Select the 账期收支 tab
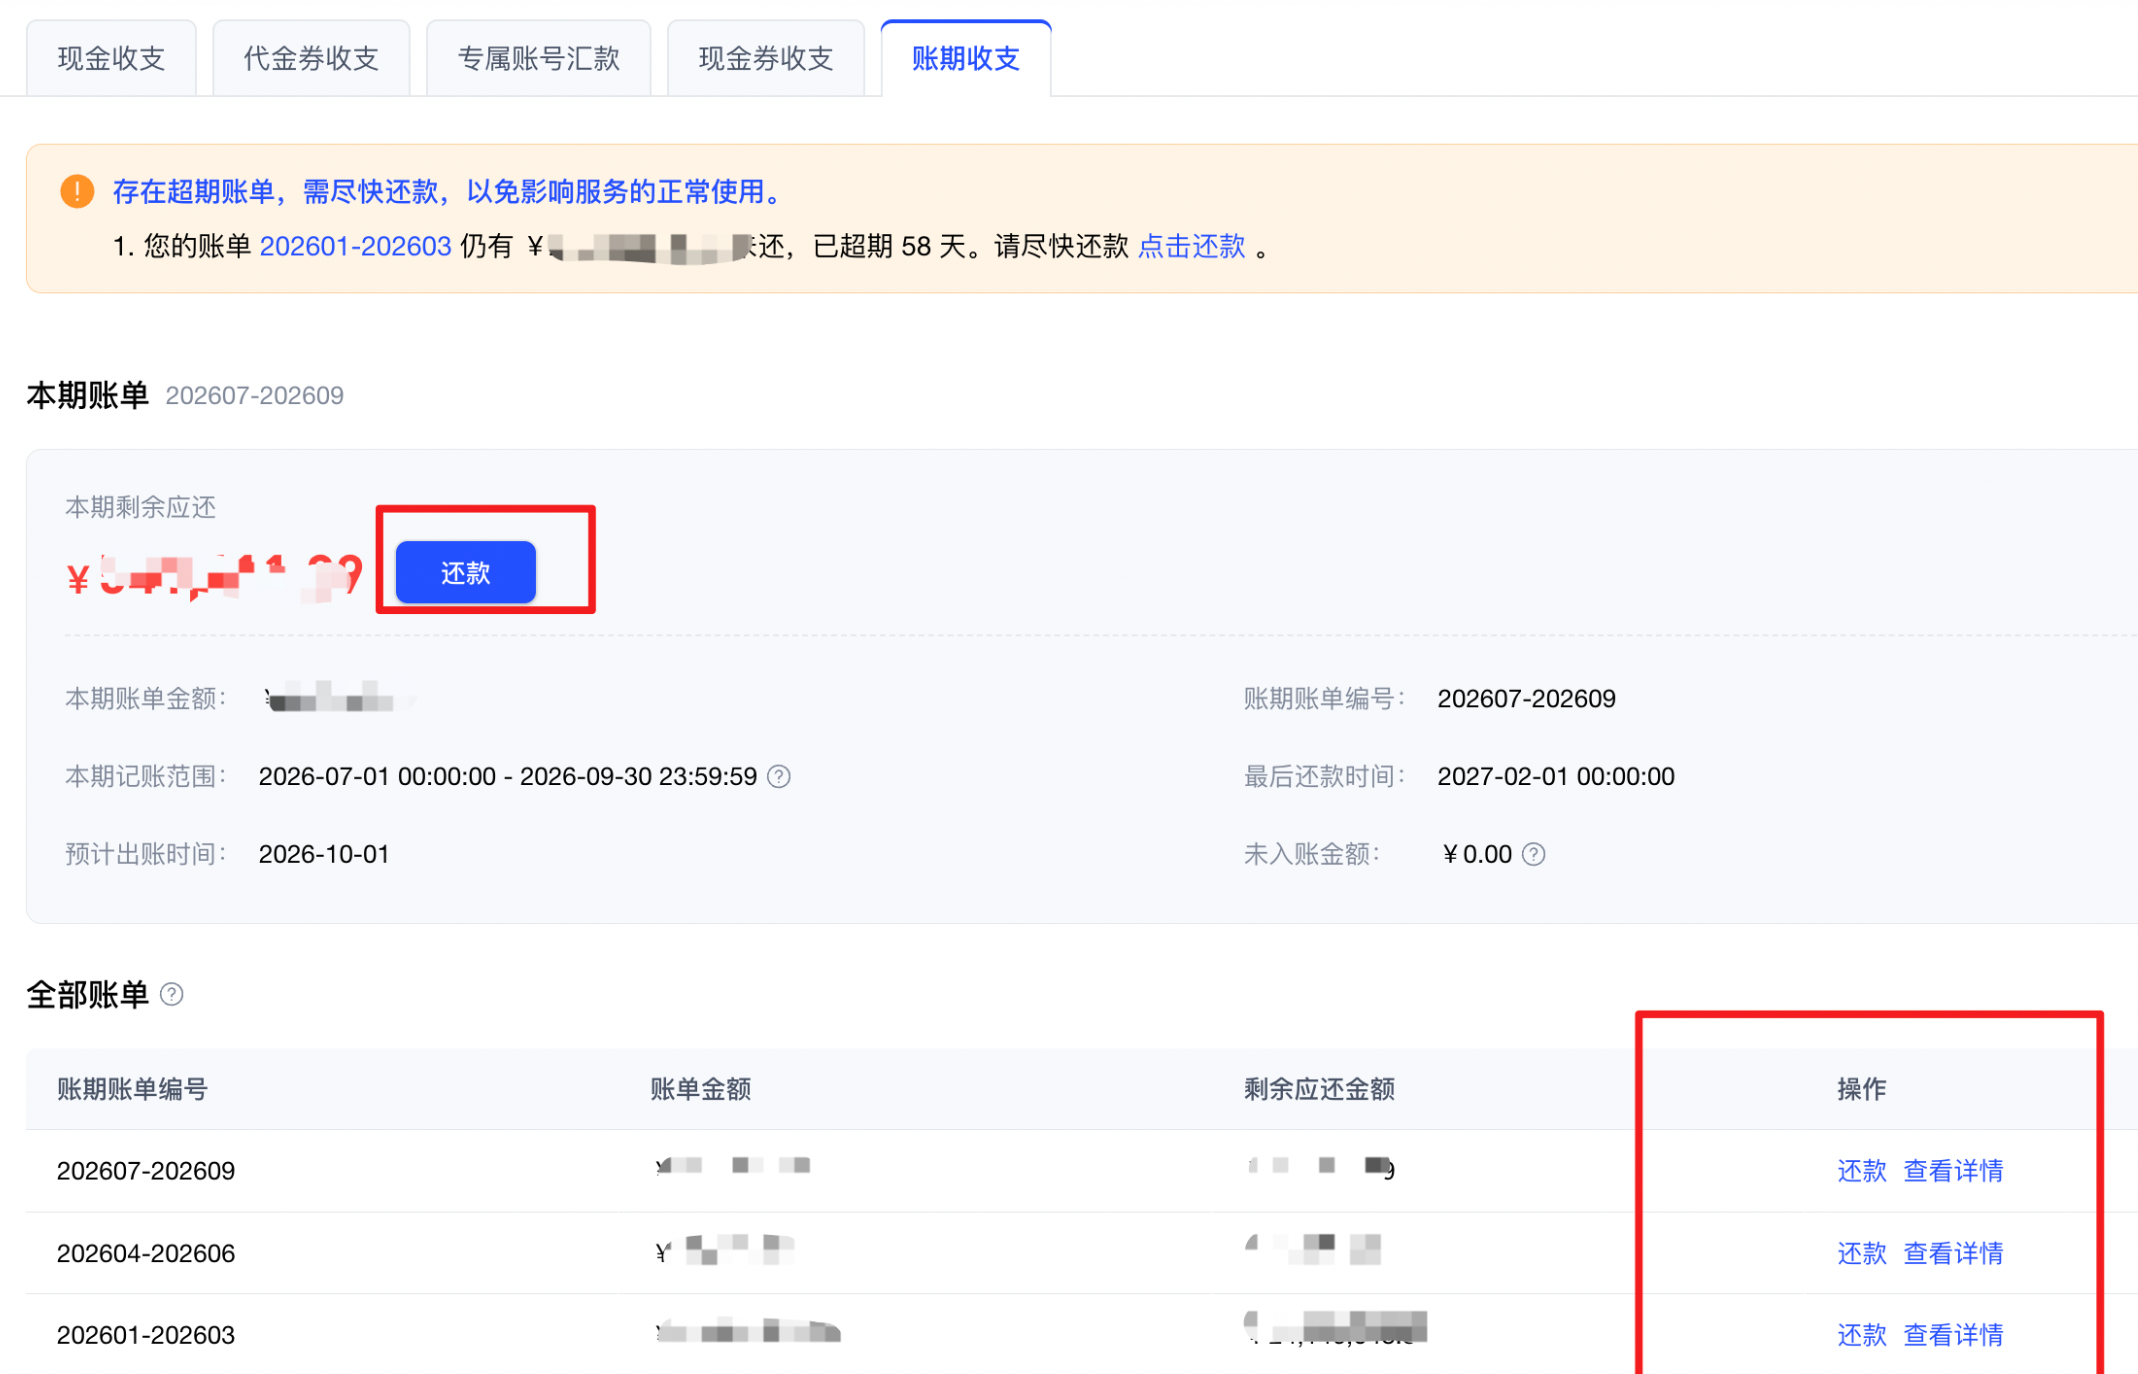This screenshot has width=2138, height=1374. [966, 58]
